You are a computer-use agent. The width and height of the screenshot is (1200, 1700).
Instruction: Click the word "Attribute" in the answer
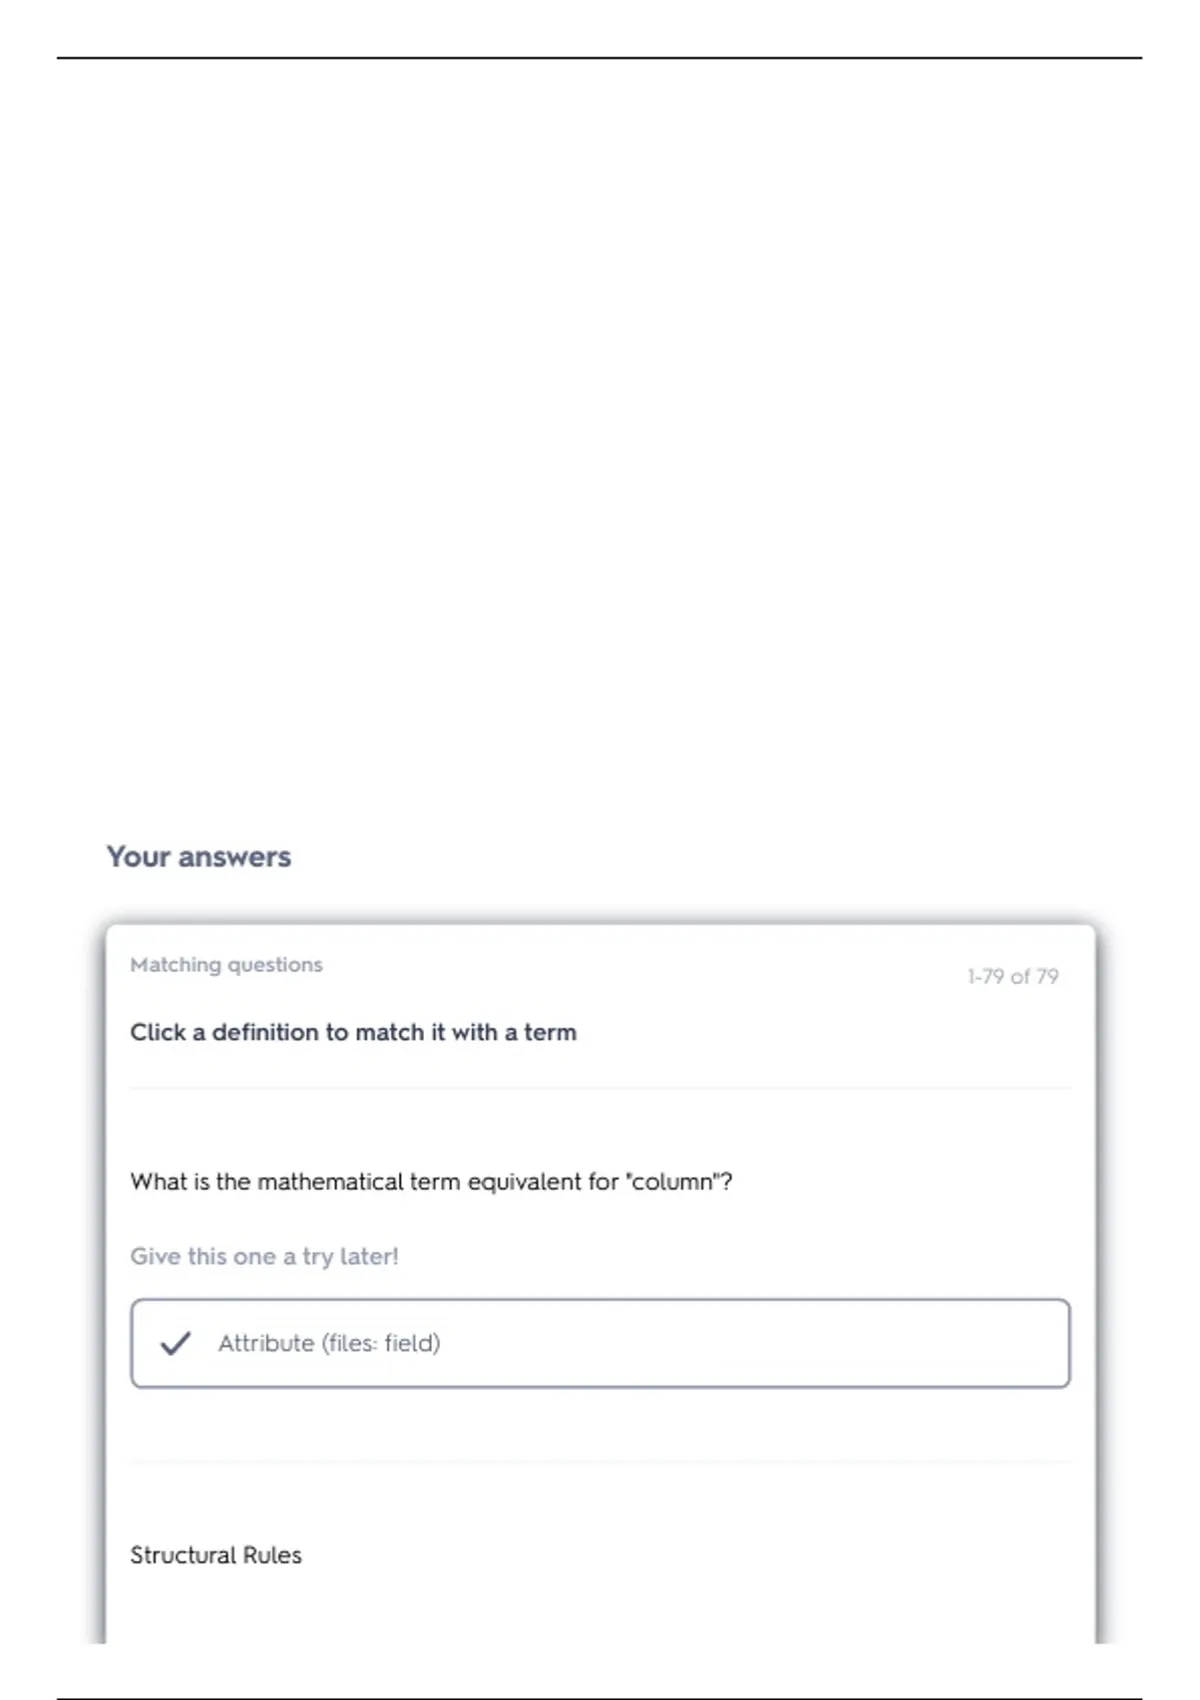[266, 1343]
